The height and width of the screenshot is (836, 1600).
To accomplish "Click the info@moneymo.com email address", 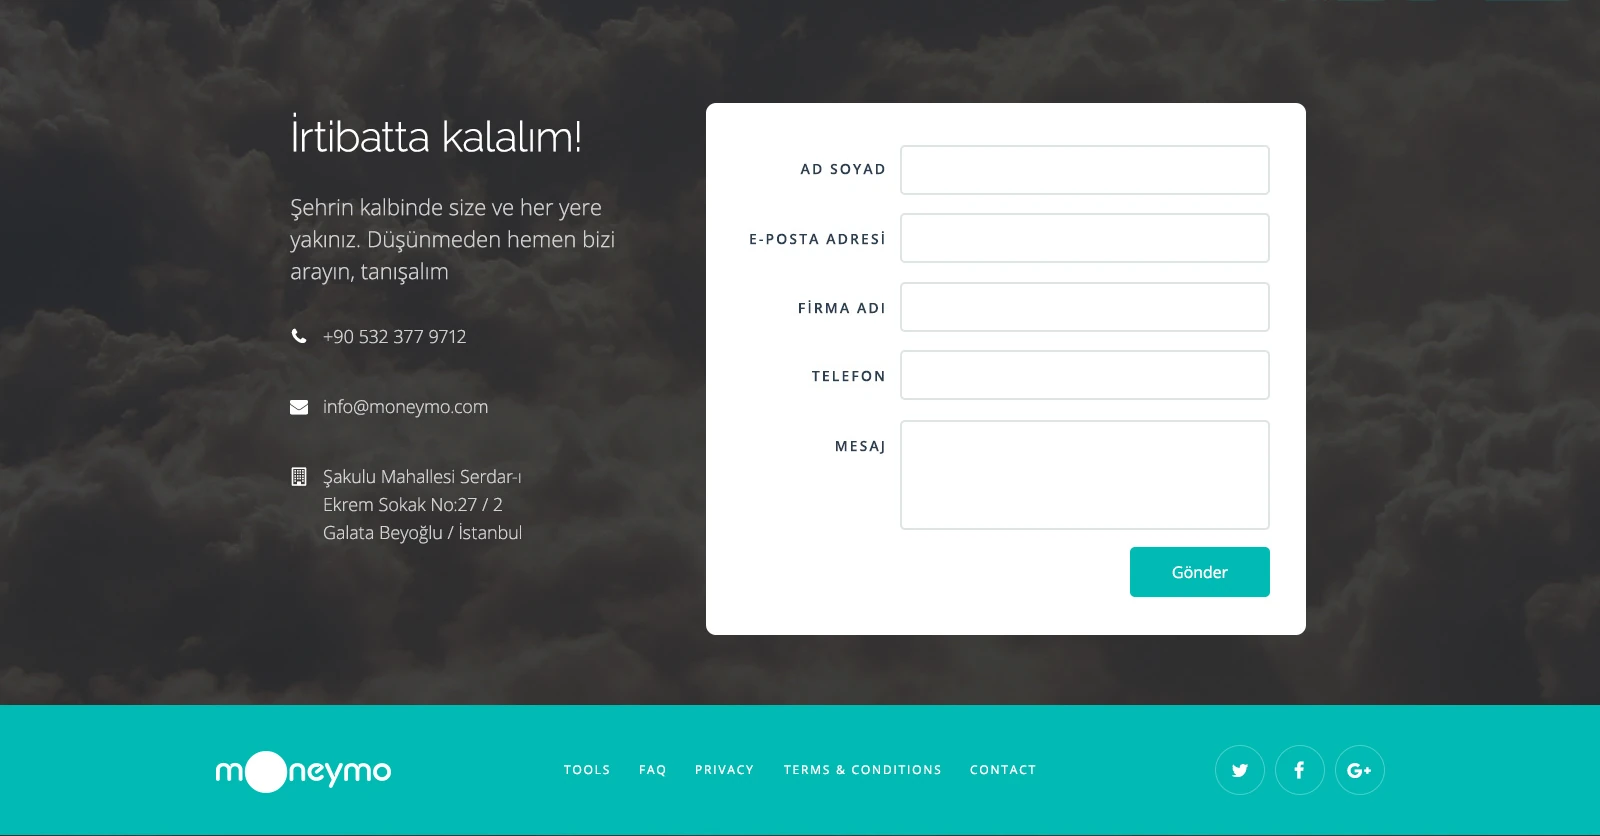I will click(405, 407).
